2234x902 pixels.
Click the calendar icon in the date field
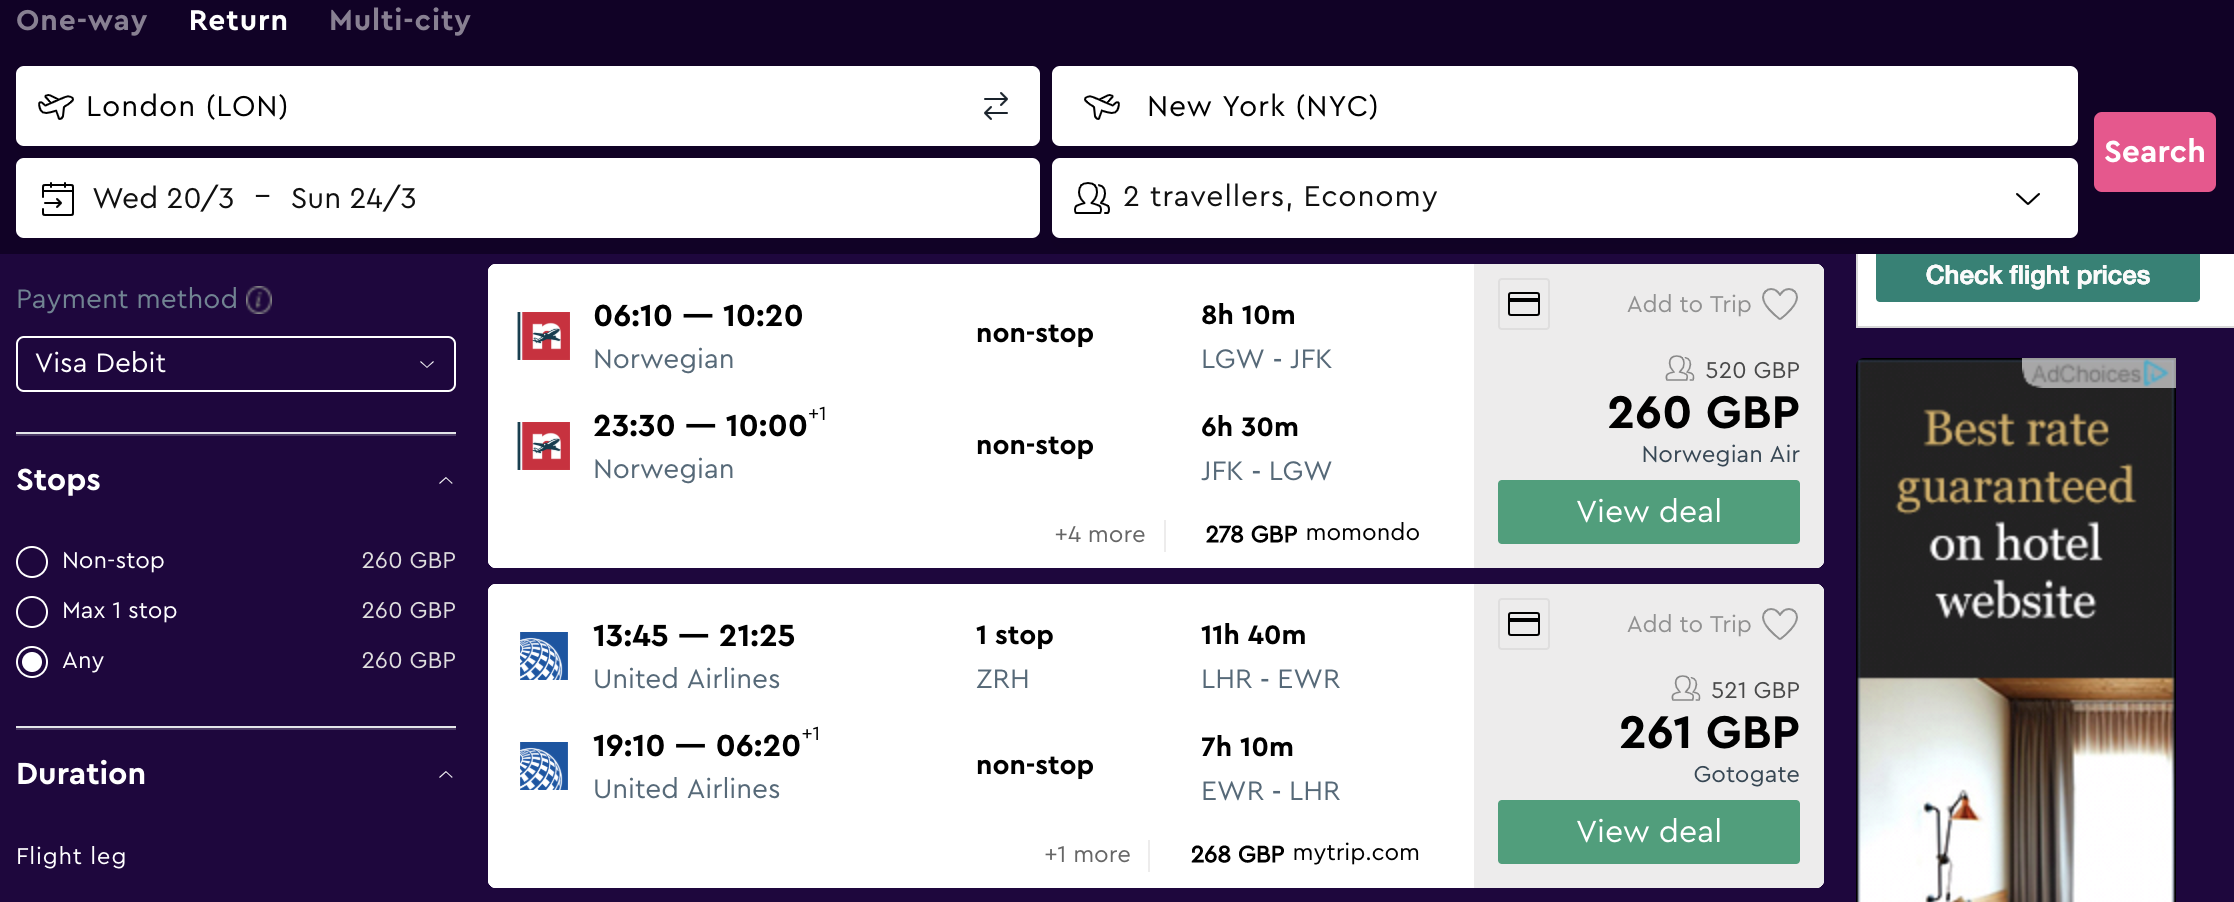58,199
